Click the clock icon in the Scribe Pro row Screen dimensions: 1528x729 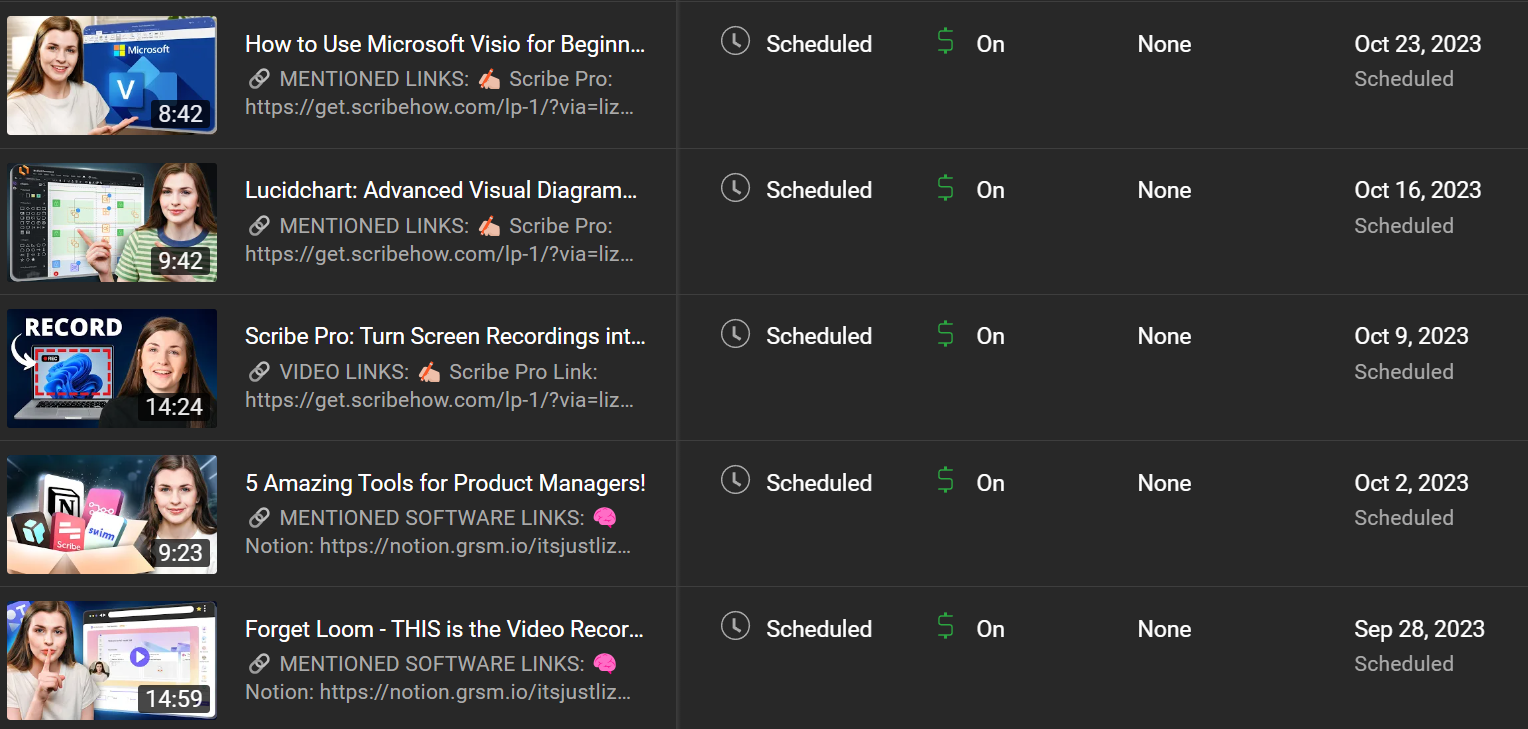(x=735, y=334)
